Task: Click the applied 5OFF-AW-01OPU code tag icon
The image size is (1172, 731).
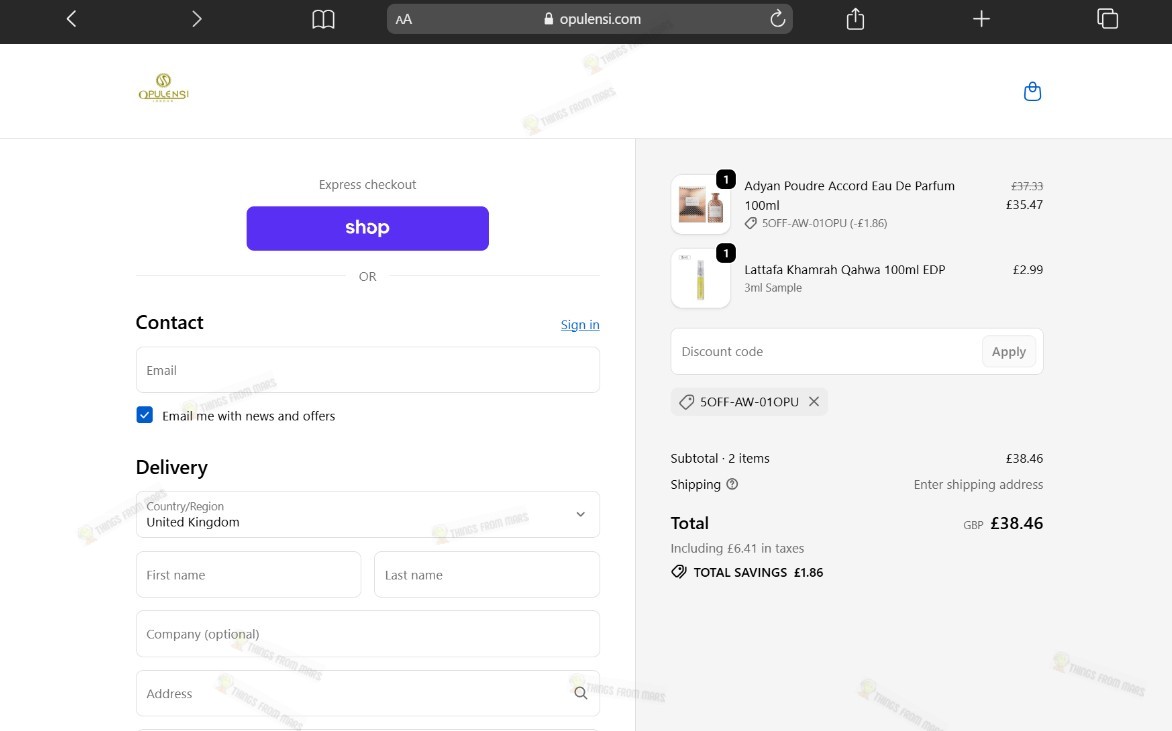Action: pos(686,402)
